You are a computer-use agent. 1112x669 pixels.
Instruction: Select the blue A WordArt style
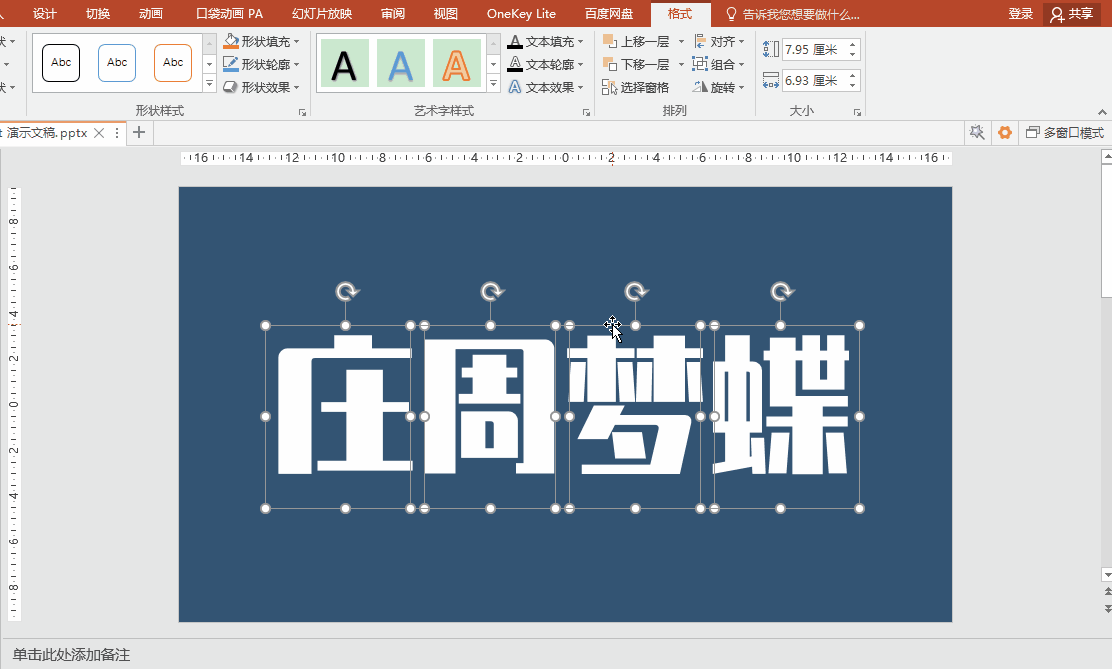[400, 62]
